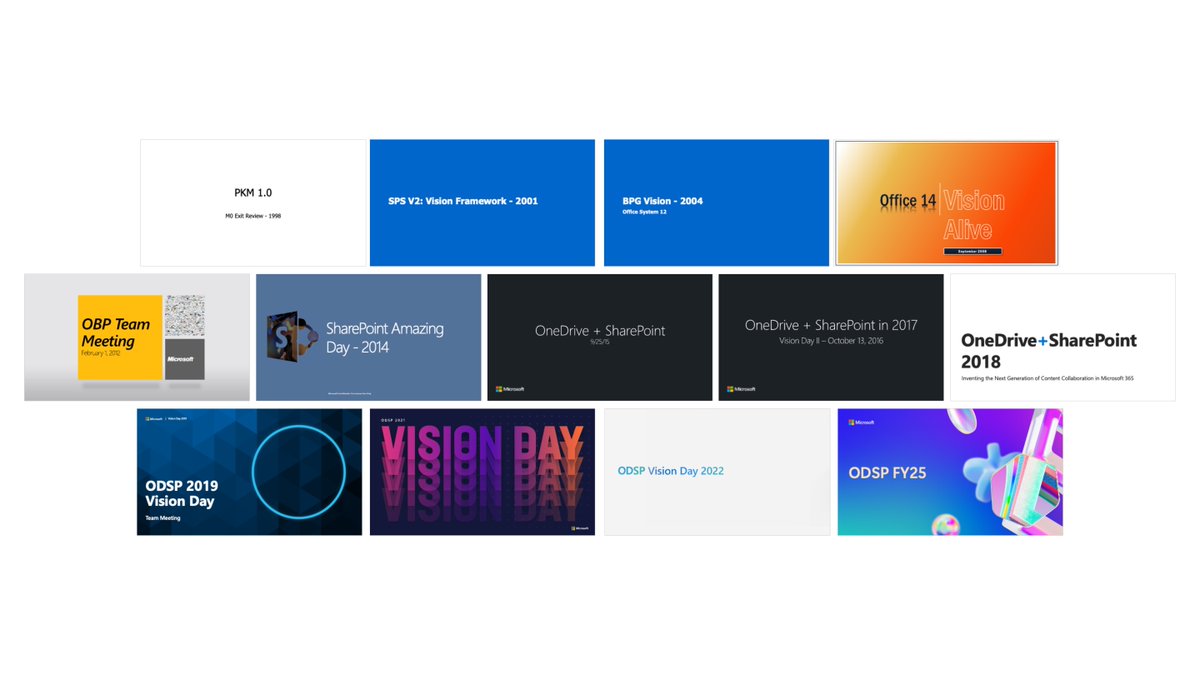Viewport: 1200px width, 675px height.
Task: Select SPS V2: Vision Framework - 2001 slide
Action: click(x=482, y=203)
